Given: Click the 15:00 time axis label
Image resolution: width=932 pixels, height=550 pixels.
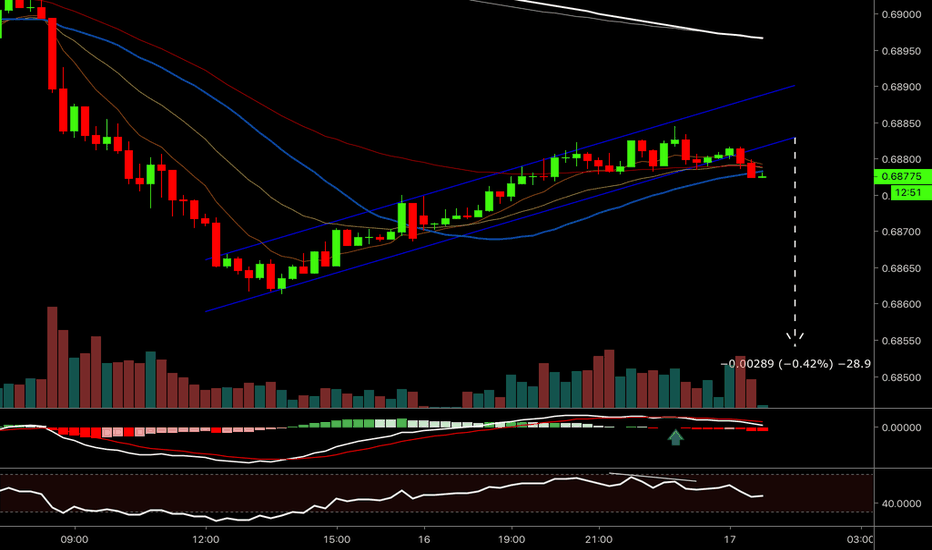Looking at the screenshot, I should (x=336, y=539).
